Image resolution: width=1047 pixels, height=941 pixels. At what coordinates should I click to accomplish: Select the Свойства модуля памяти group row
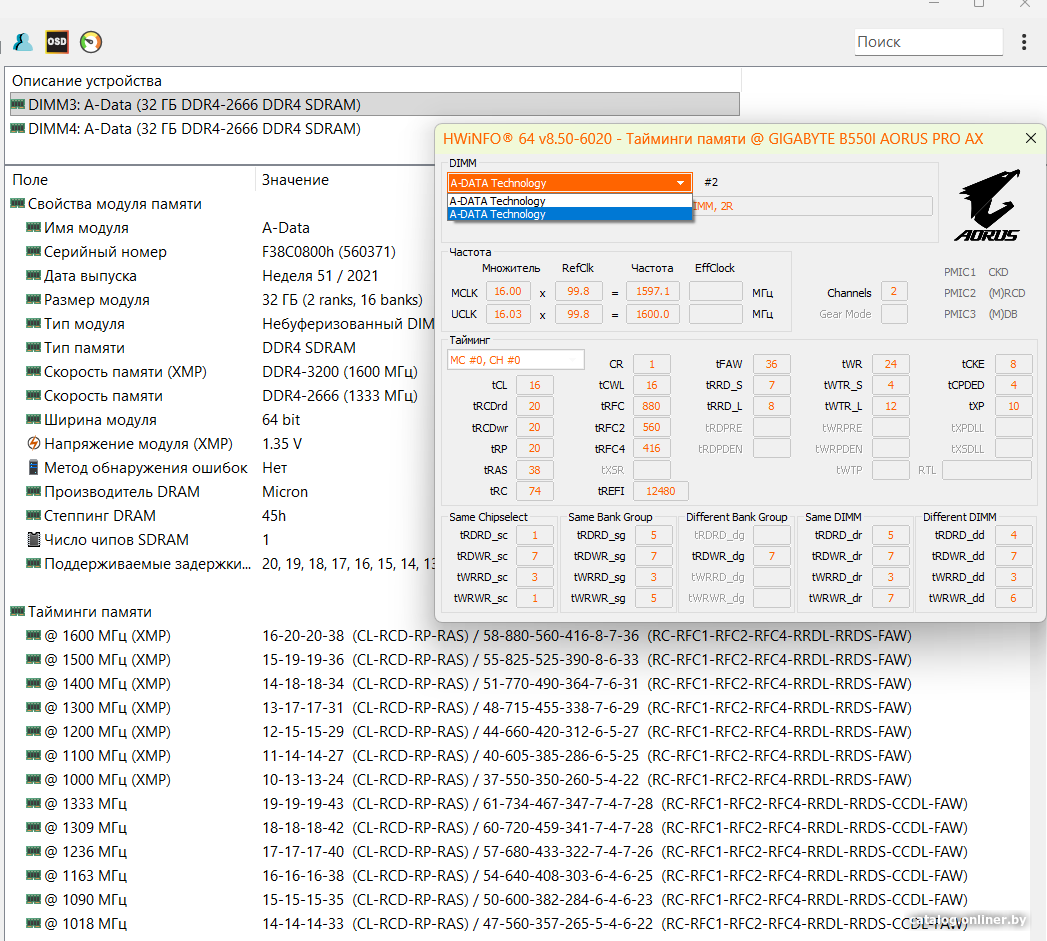click(x=106, y=204)
